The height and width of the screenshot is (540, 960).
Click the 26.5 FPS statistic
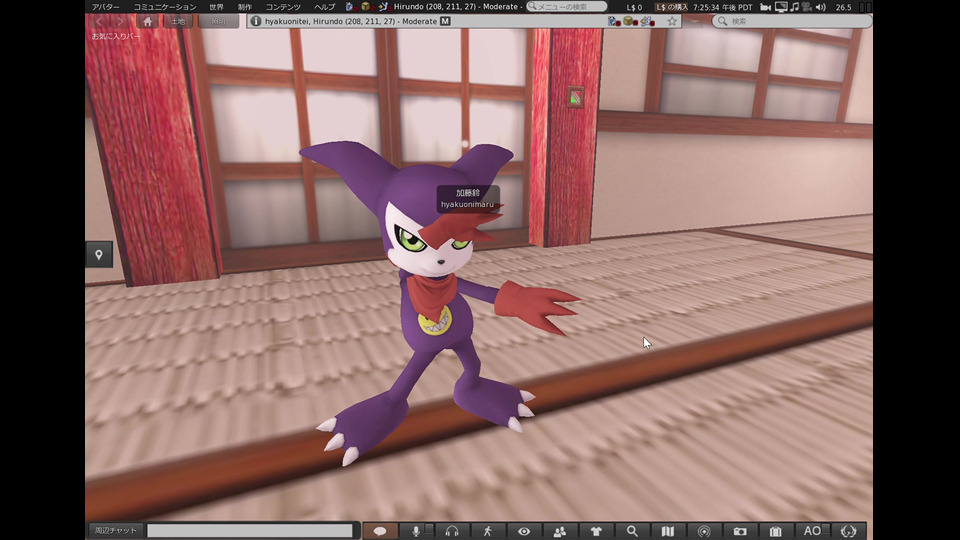843,7
